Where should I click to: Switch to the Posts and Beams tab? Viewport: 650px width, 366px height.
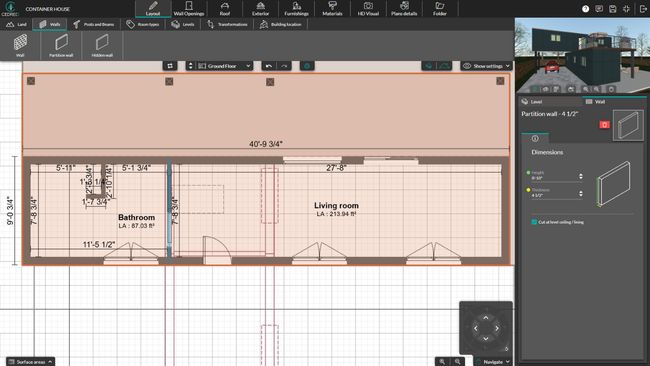click(94, 24)
